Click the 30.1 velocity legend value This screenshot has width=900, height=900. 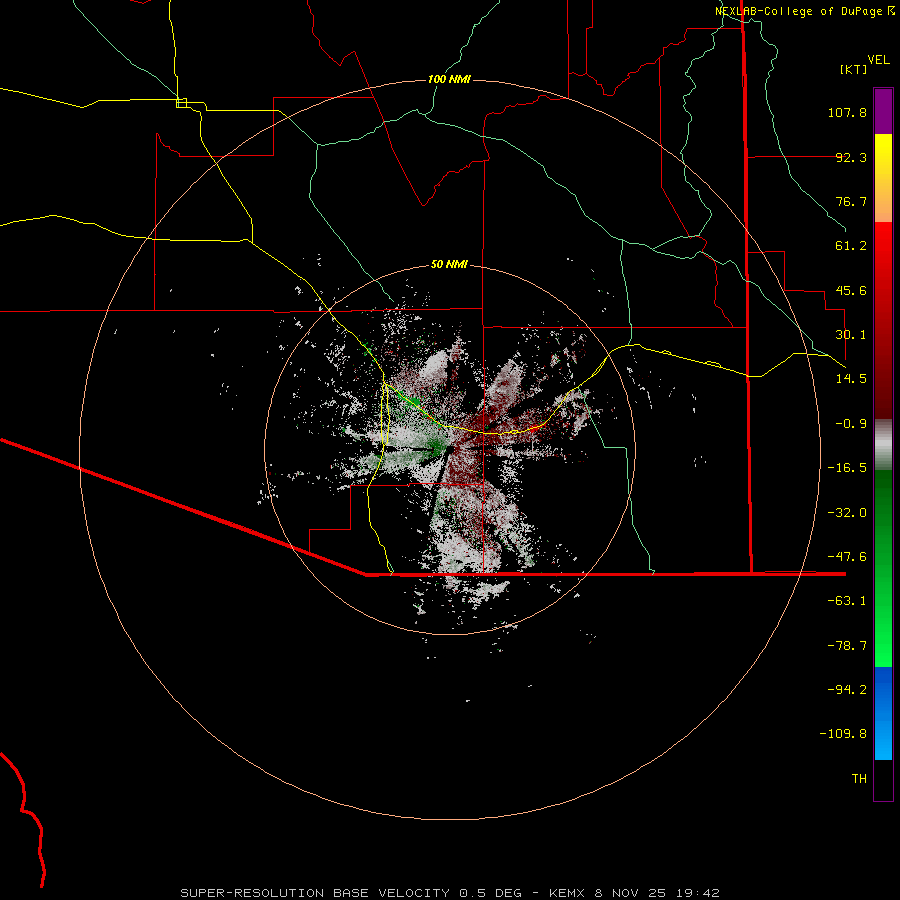[851, 335]
